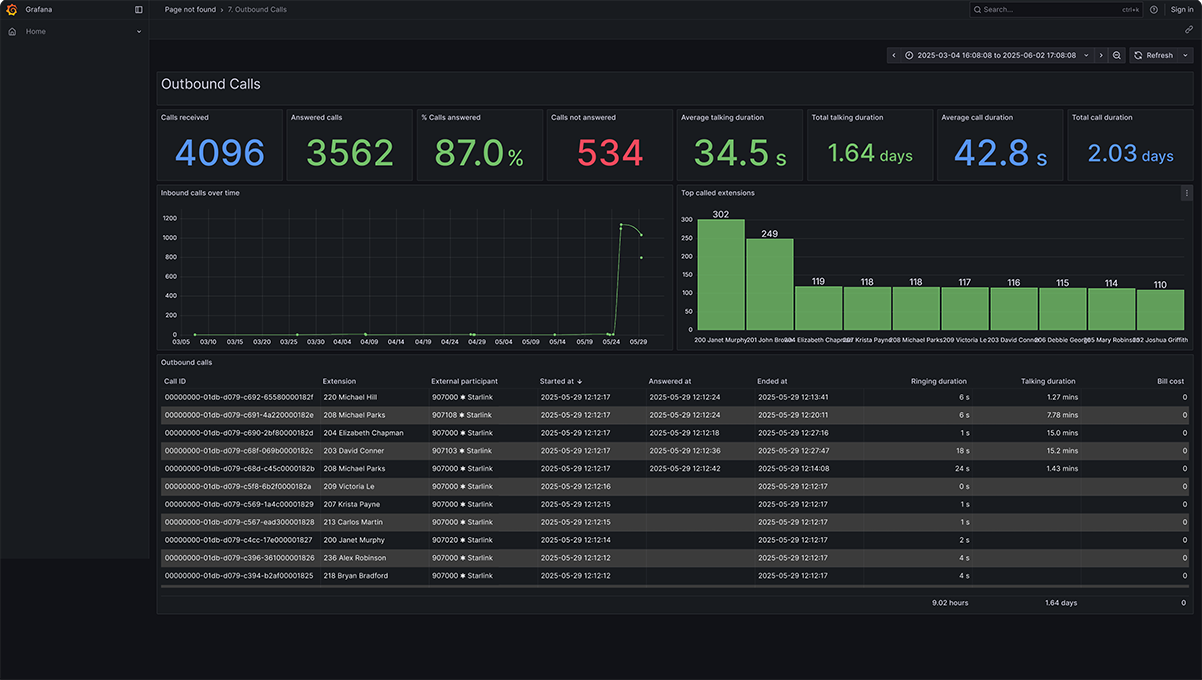
Task: Open the time range picker dropdown
Action: (x=996, y=56)
